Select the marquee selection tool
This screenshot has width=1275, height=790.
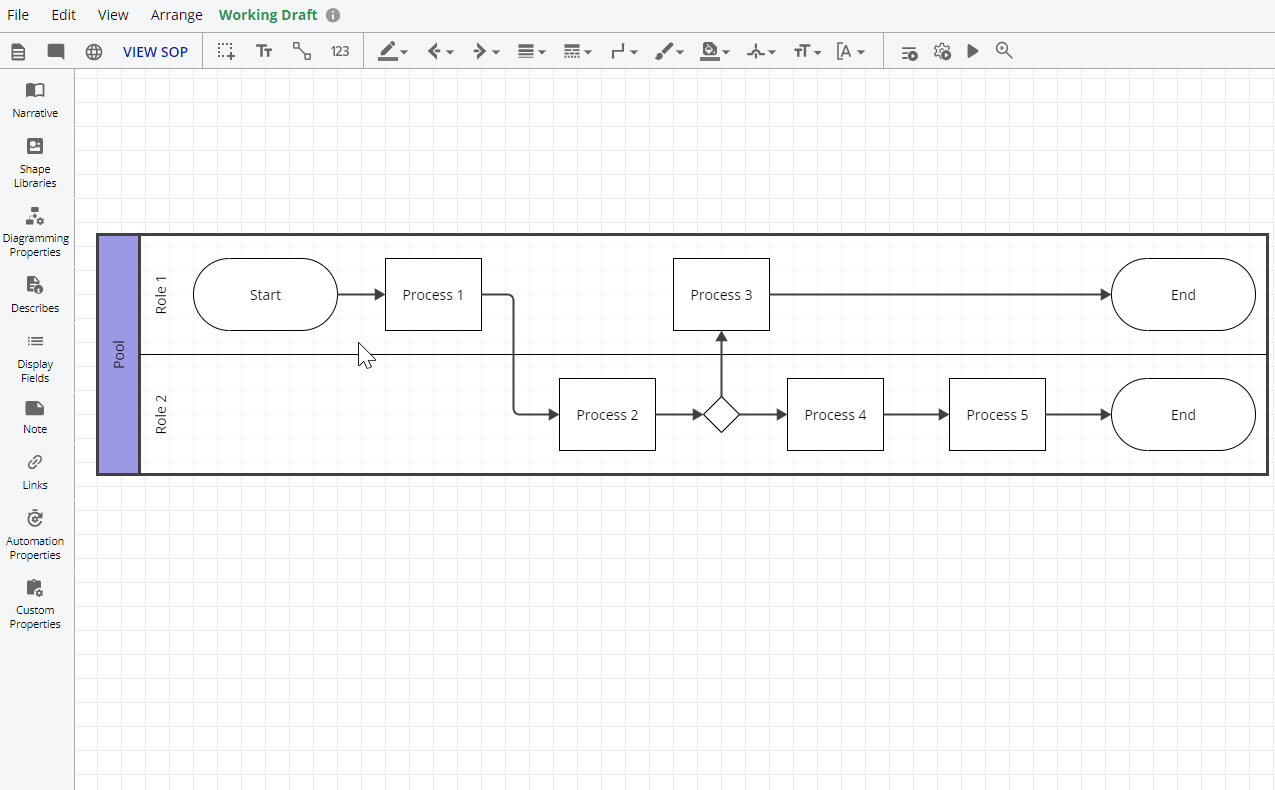[227, 51]
